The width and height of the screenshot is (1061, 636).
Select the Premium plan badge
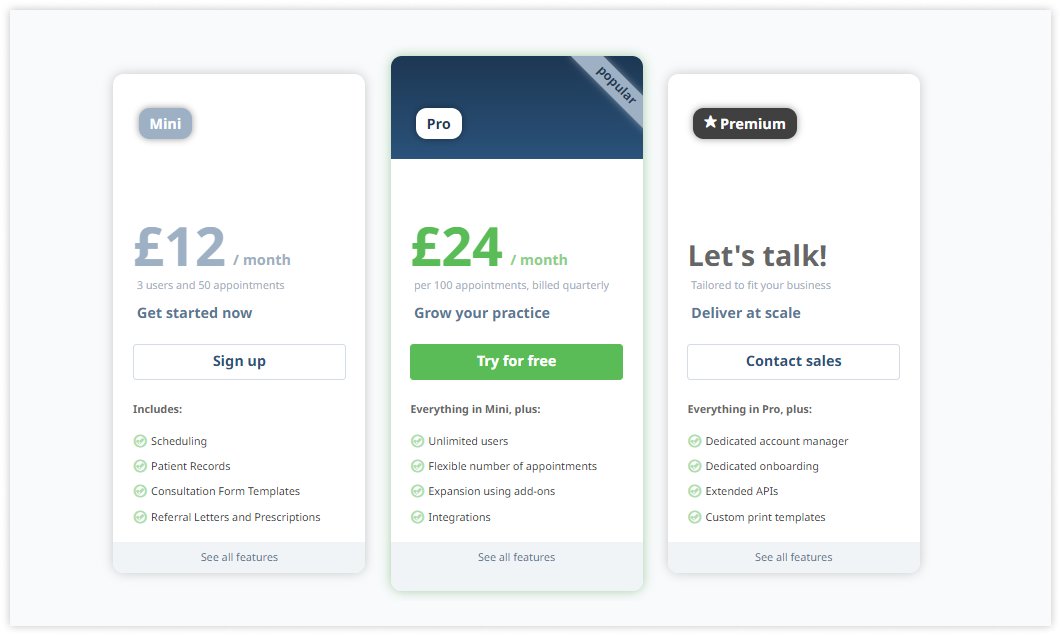pyautogui.click(x=744, y=123)
